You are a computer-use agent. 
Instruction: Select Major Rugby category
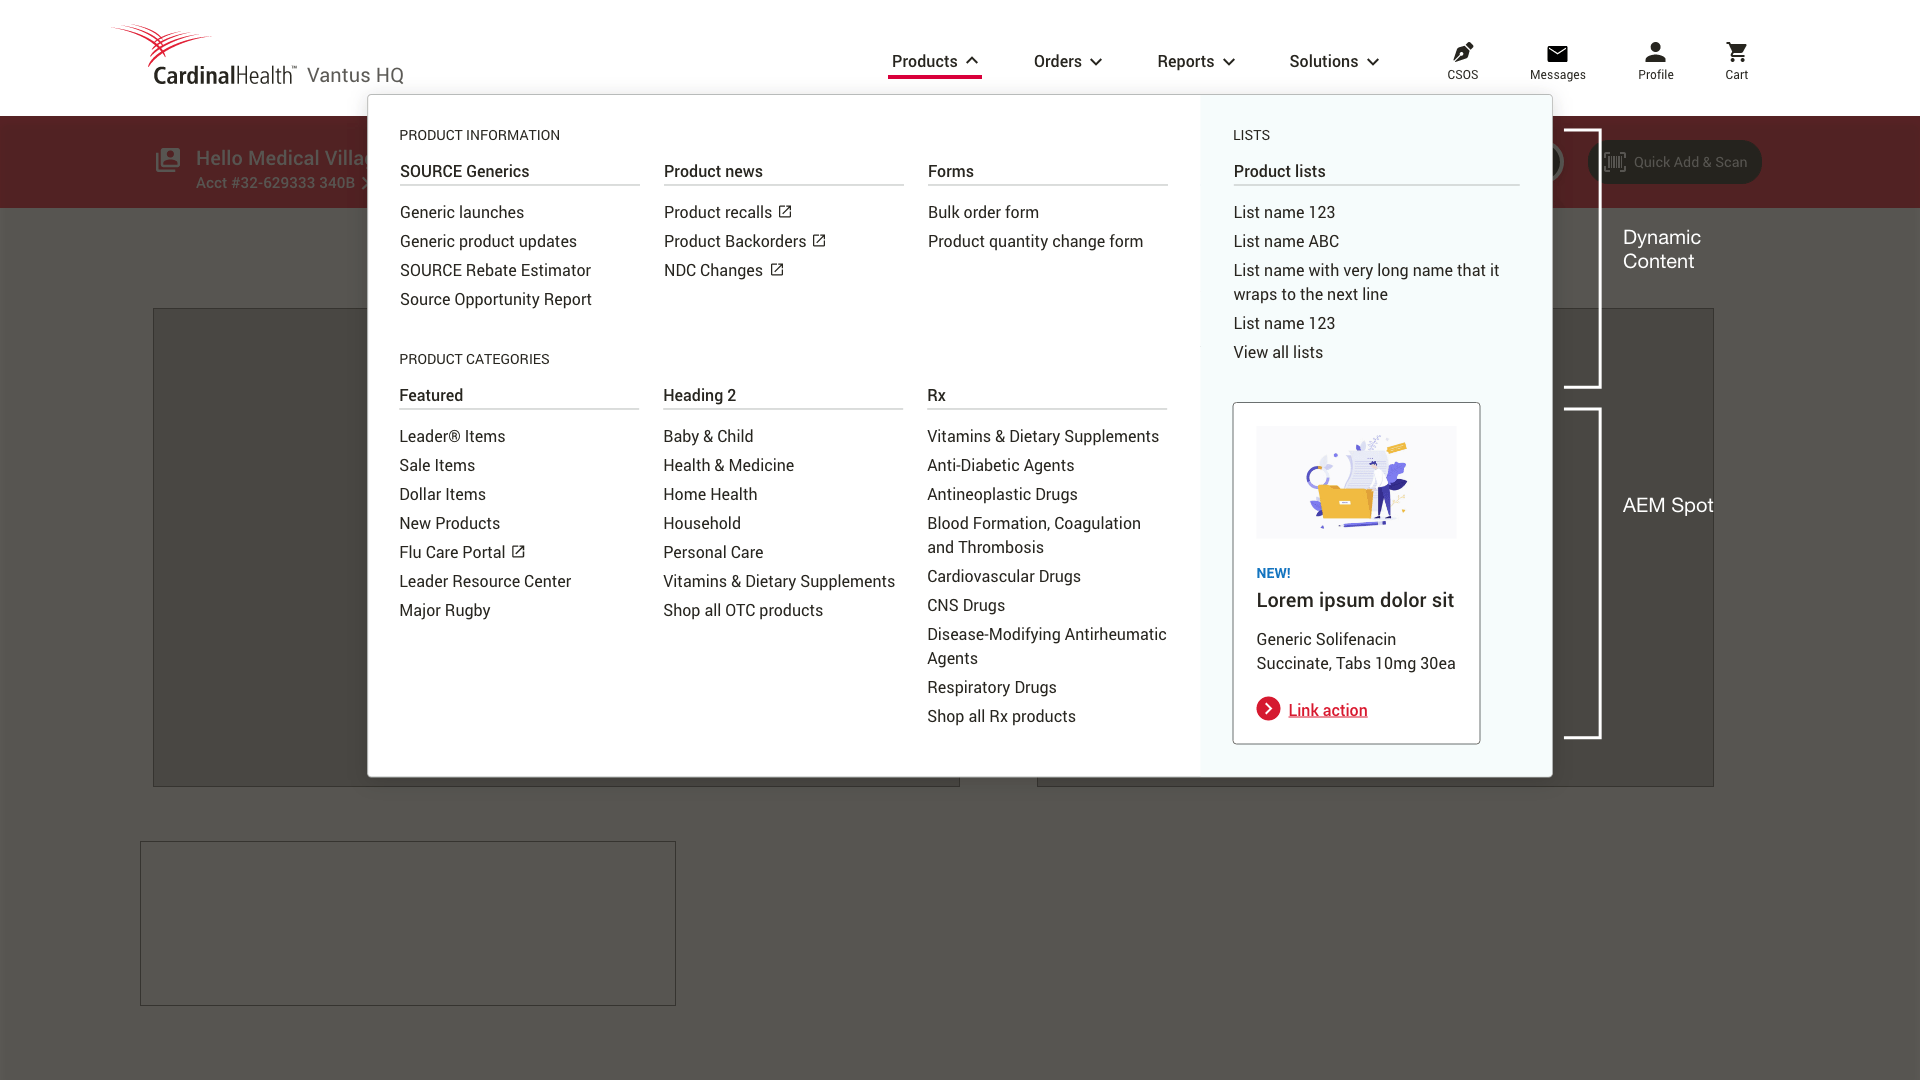click(x=444, y=610)
